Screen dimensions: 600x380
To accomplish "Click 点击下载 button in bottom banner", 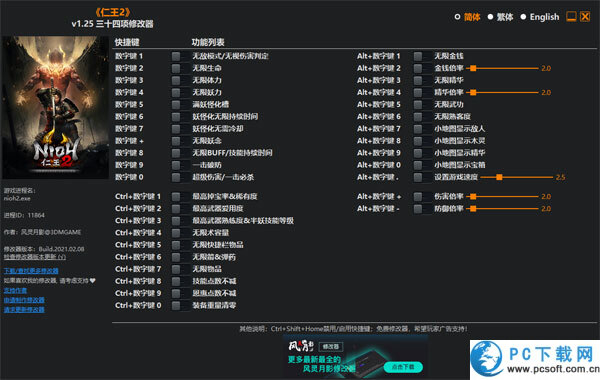I will [403, 367].
